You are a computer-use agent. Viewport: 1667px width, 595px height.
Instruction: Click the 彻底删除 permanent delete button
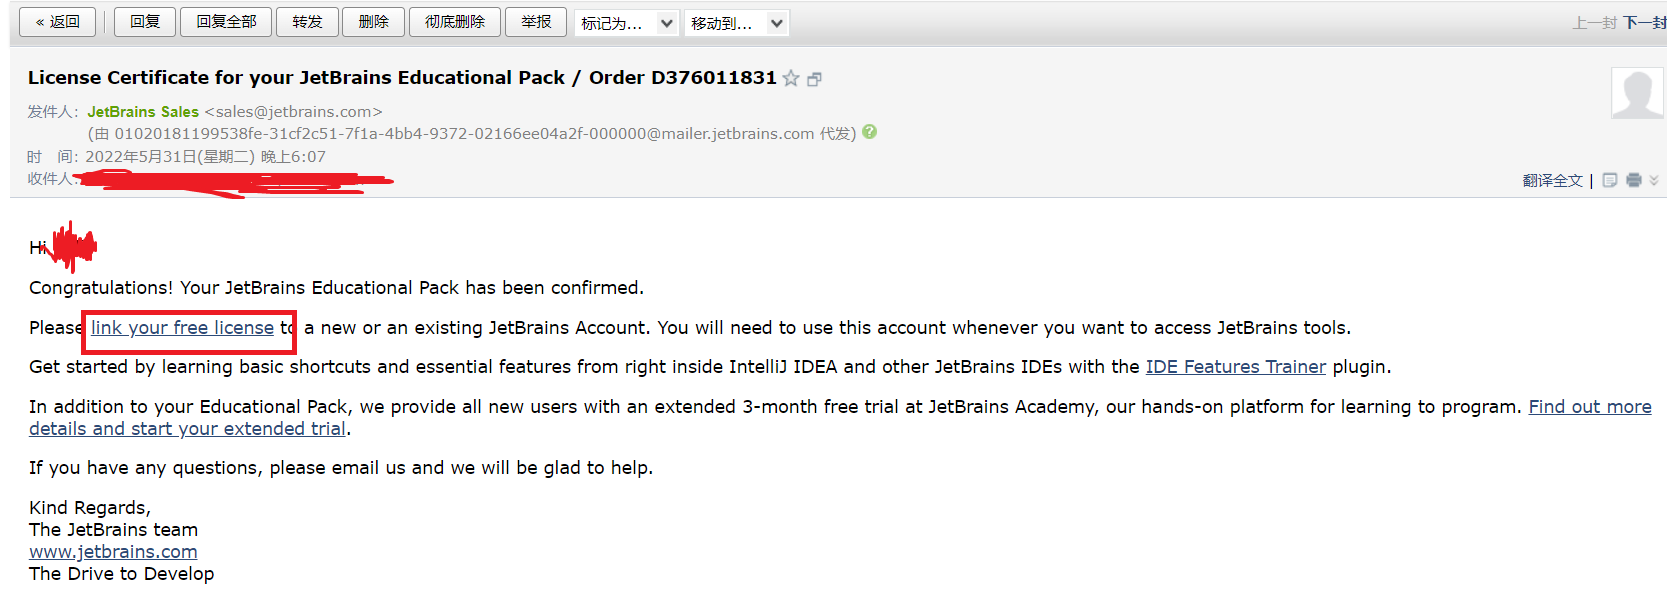pyautogui.click(x=454, y=22)
